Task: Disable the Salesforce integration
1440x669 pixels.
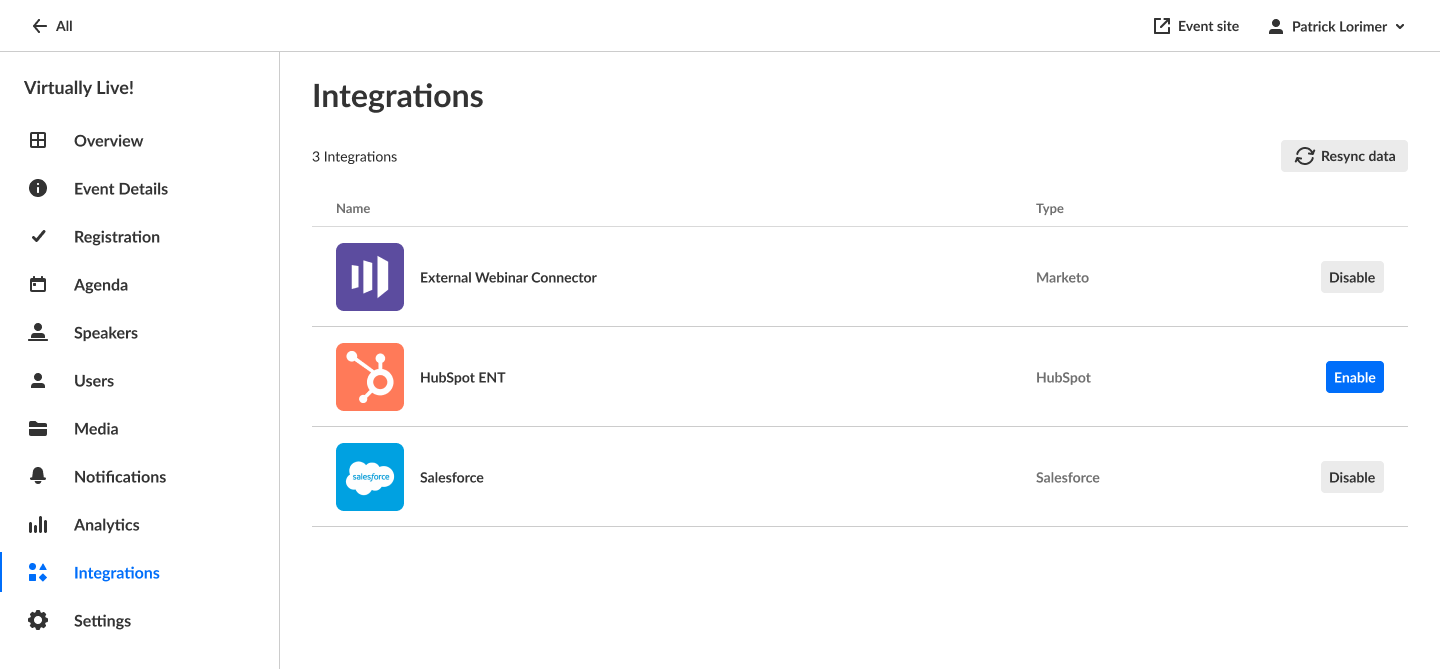Action: pyautogui.click(x=1352, y=477)
